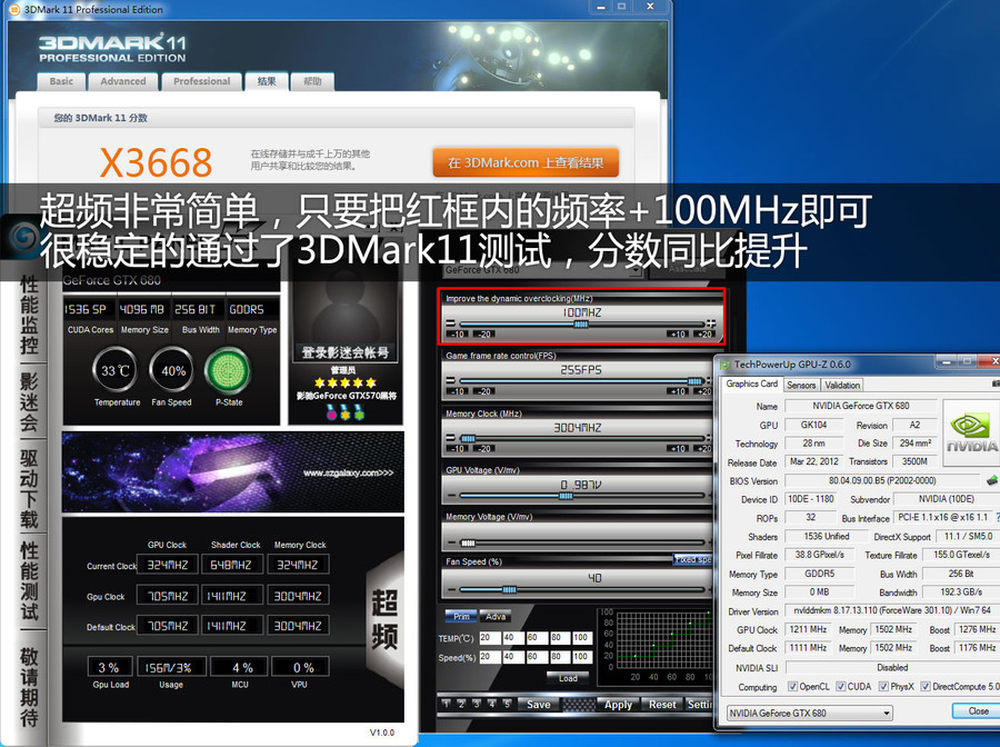Click the NVIDIA logo in GPU-Z
The height and width of the screenshot is (747, 1000).
(971, 433)
